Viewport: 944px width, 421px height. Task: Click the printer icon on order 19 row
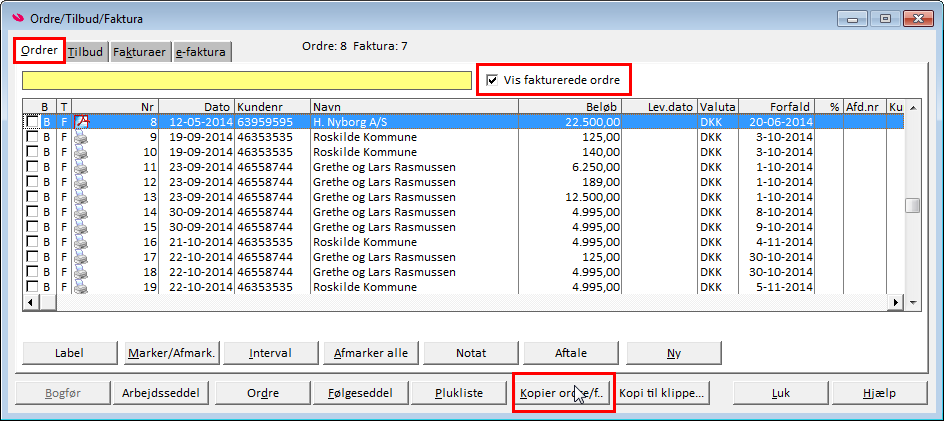81,287
